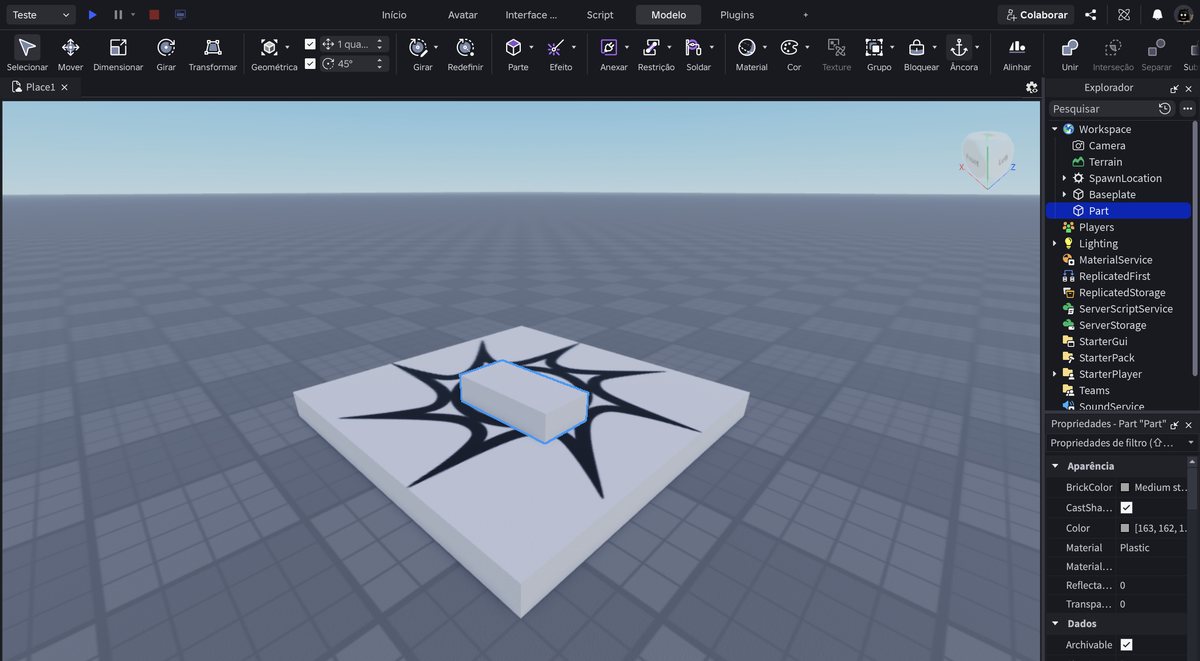Image resolution: width=1200 pixels, height=661 pixels.
Task: Click the Cor palette icon
Action: [x=789, y=47]
